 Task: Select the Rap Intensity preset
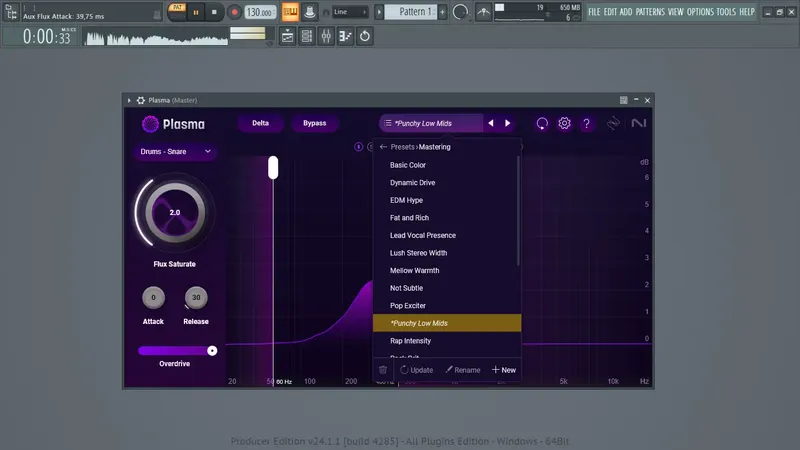(x=447, y=341)
